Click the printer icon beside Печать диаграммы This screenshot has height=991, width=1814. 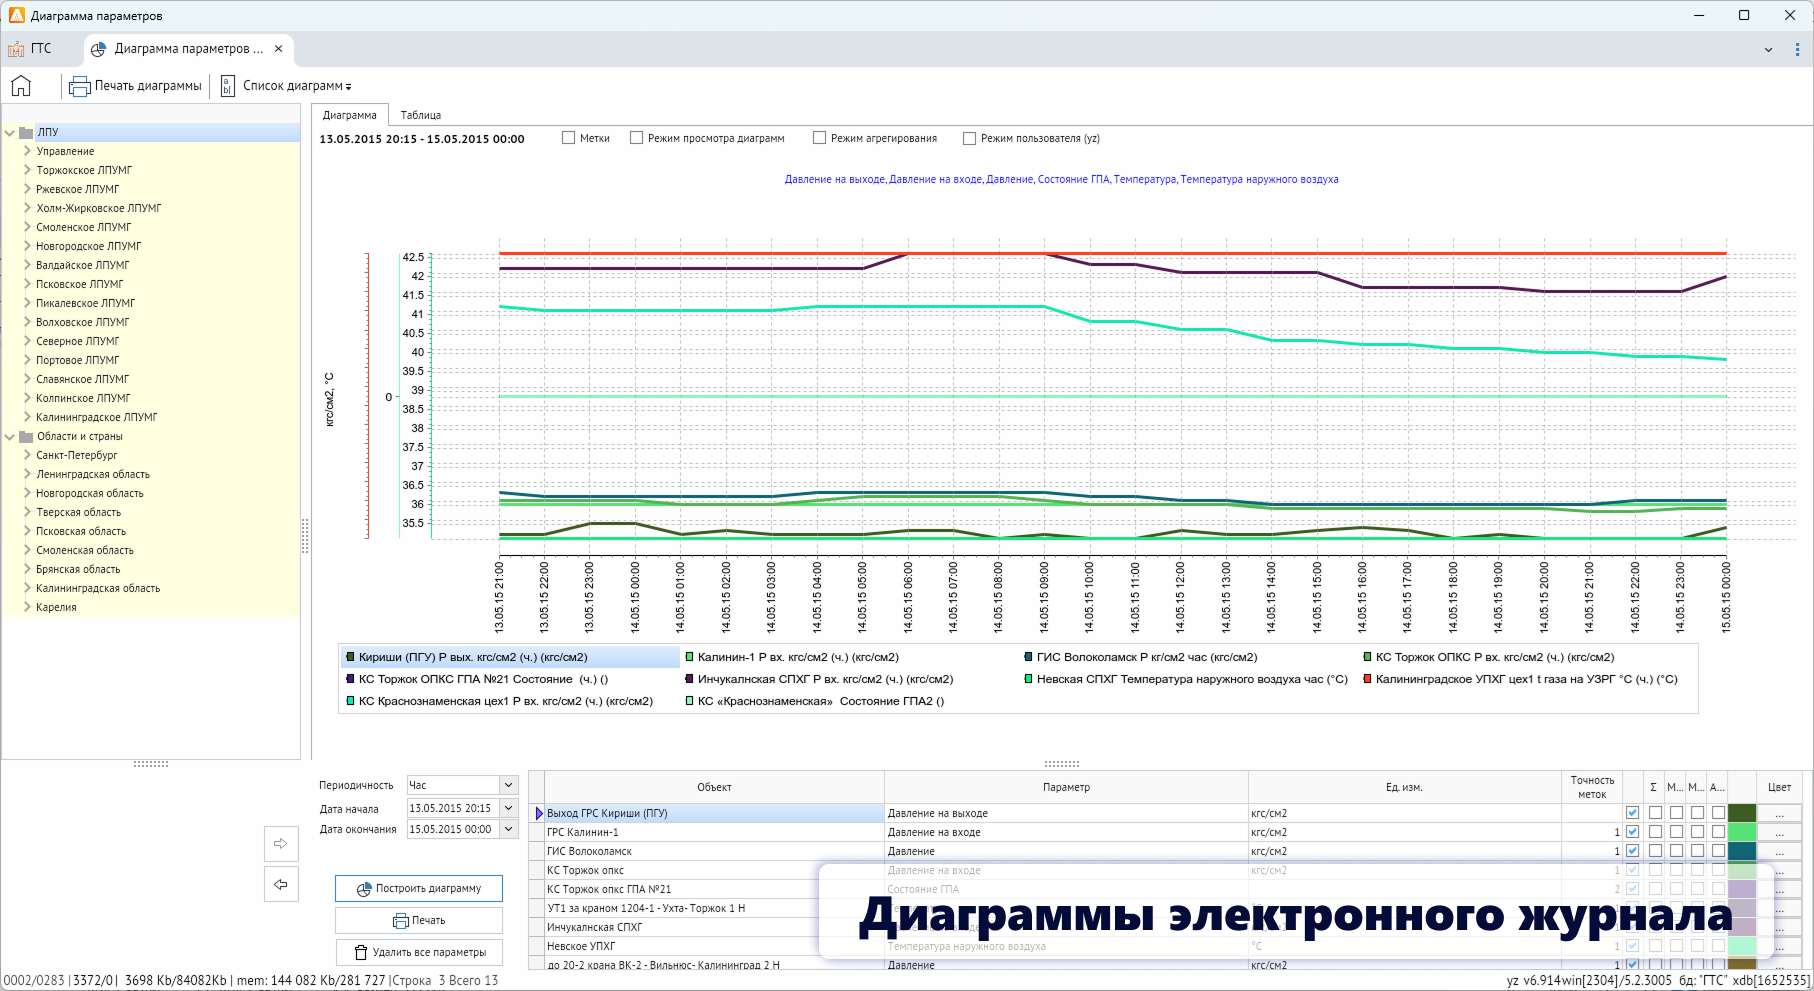(79, 86)
